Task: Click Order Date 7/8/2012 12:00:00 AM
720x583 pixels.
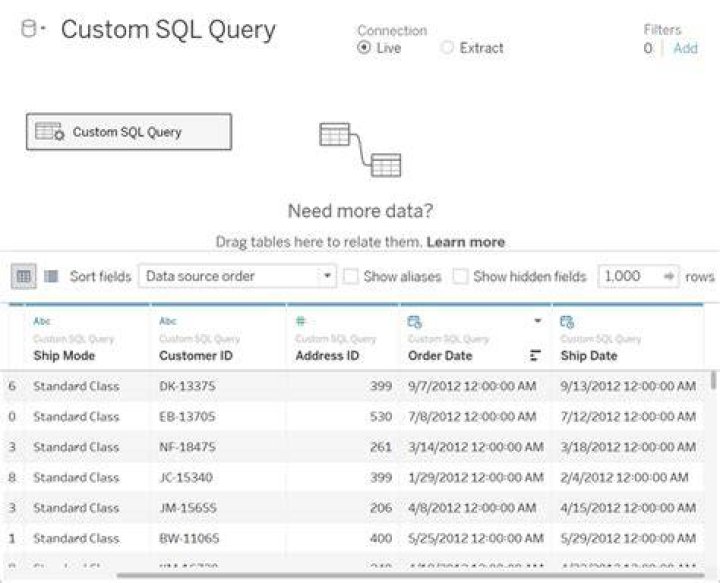Action: click(x=472, y=416)
